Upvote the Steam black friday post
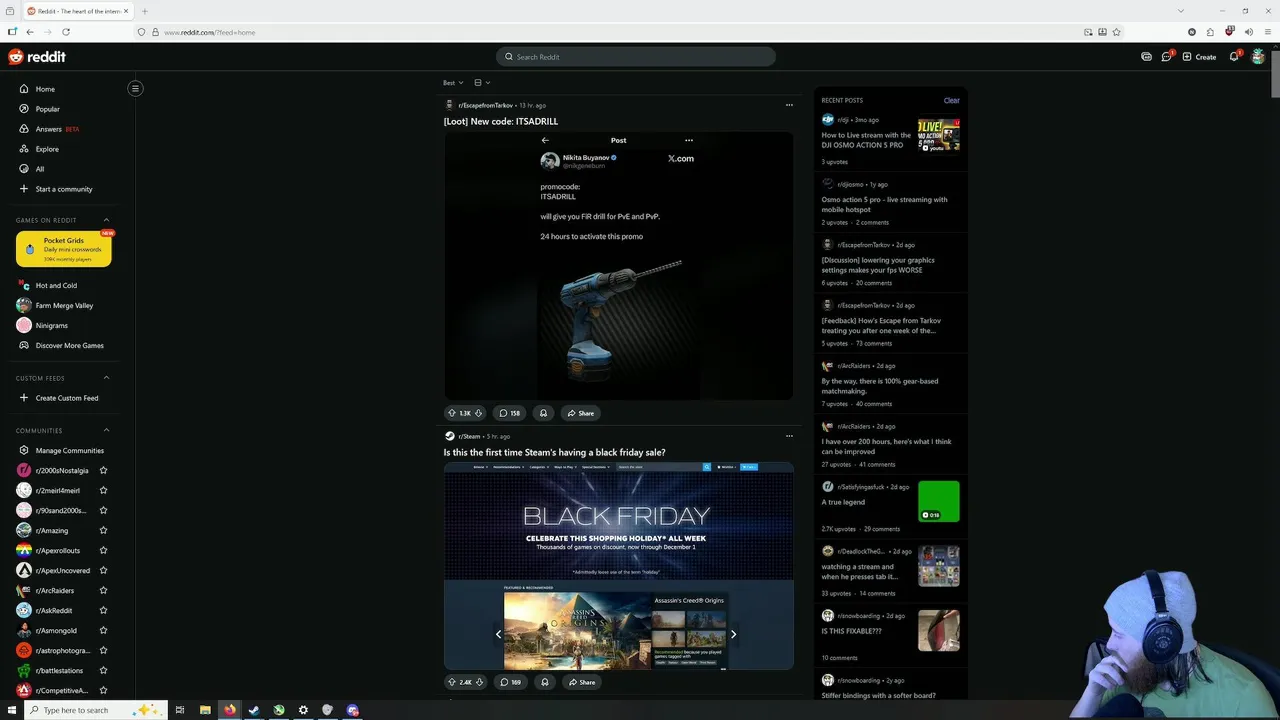This screenshot has width=1280, height=720. coord(452,682)
